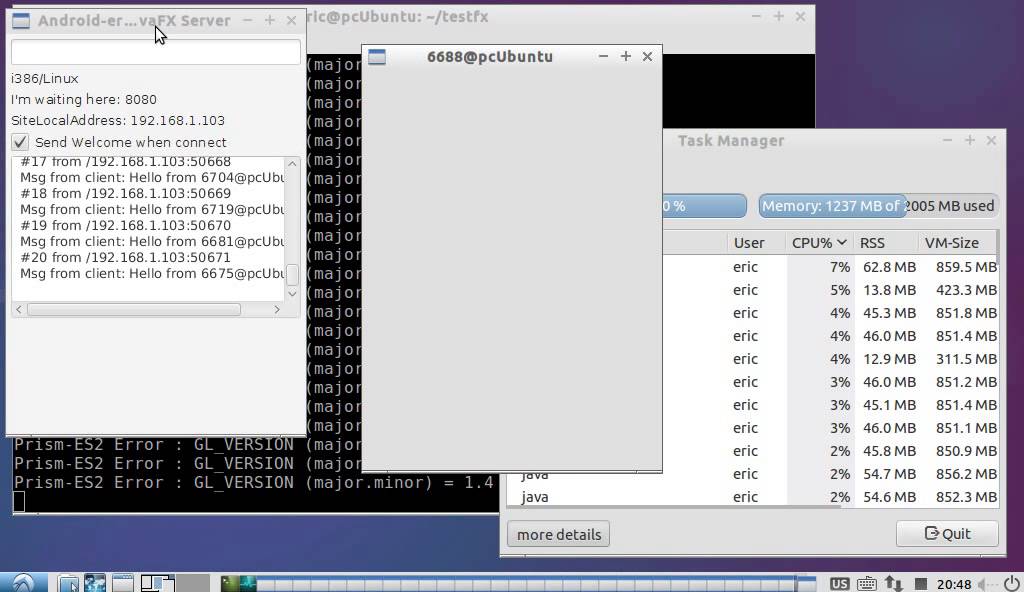Viewport: 1024px width, 592px height.
Task: Click the 'SiteLocalAddress: 192.168.1.103' label
Action: pyautogui.click(x=118, y=120)
